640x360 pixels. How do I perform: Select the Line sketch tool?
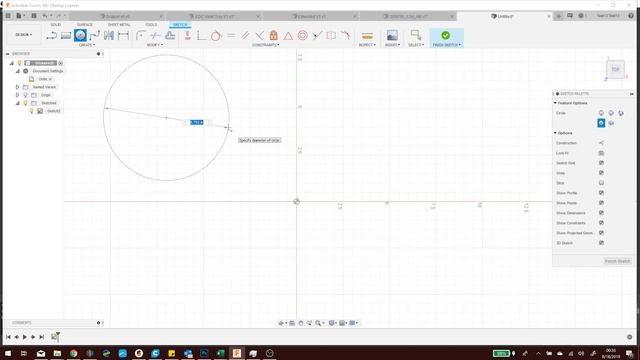(51, 36)
